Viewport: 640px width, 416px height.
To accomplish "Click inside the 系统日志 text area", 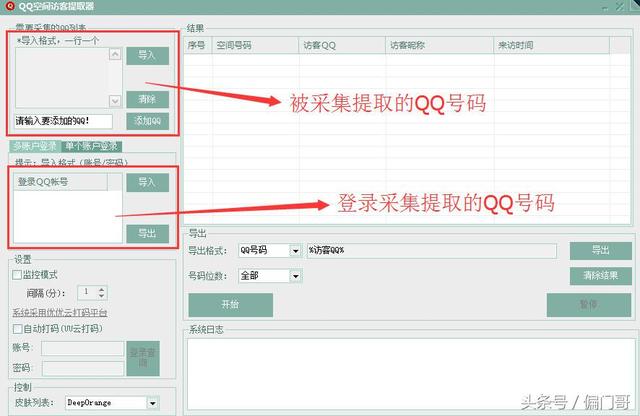I will (411, 374).
